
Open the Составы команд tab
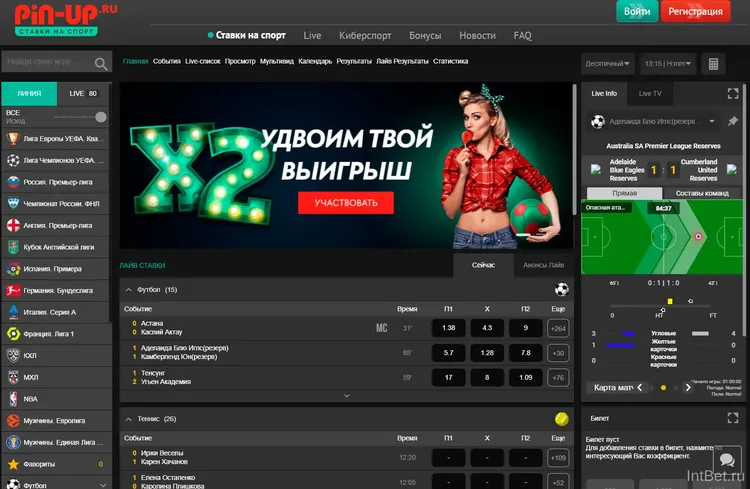pyautogui.click(x=702, y=193)
